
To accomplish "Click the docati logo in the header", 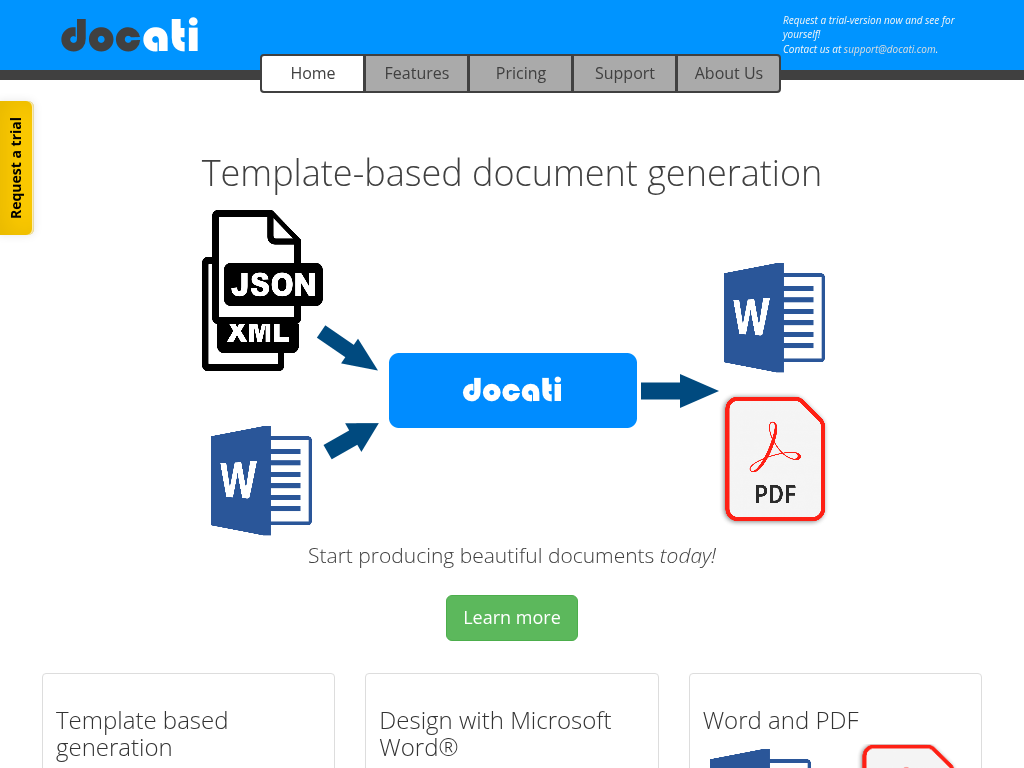I will point(130,35).
